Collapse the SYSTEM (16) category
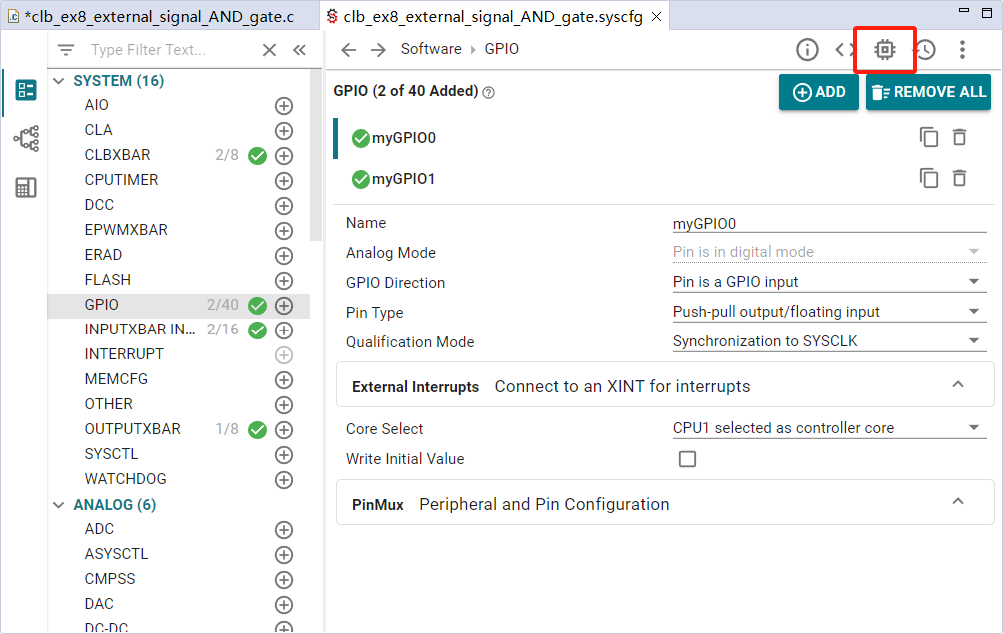The height and width of the screenshot is (634, 1003). pyautogui.click(x=59, y=81)
